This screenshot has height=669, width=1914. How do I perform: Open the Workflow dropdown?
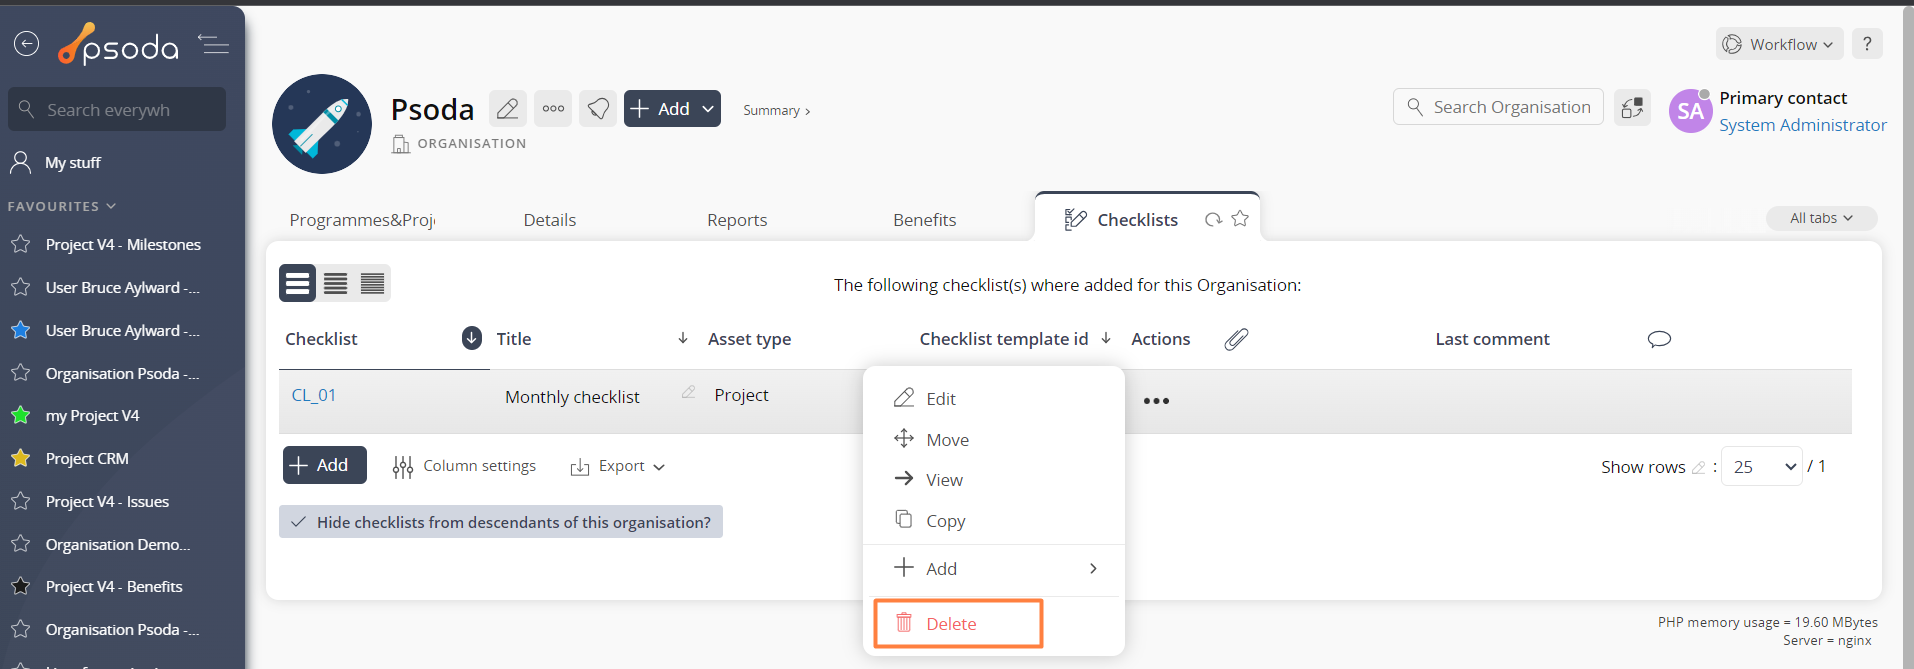[x=1780, y=44]
